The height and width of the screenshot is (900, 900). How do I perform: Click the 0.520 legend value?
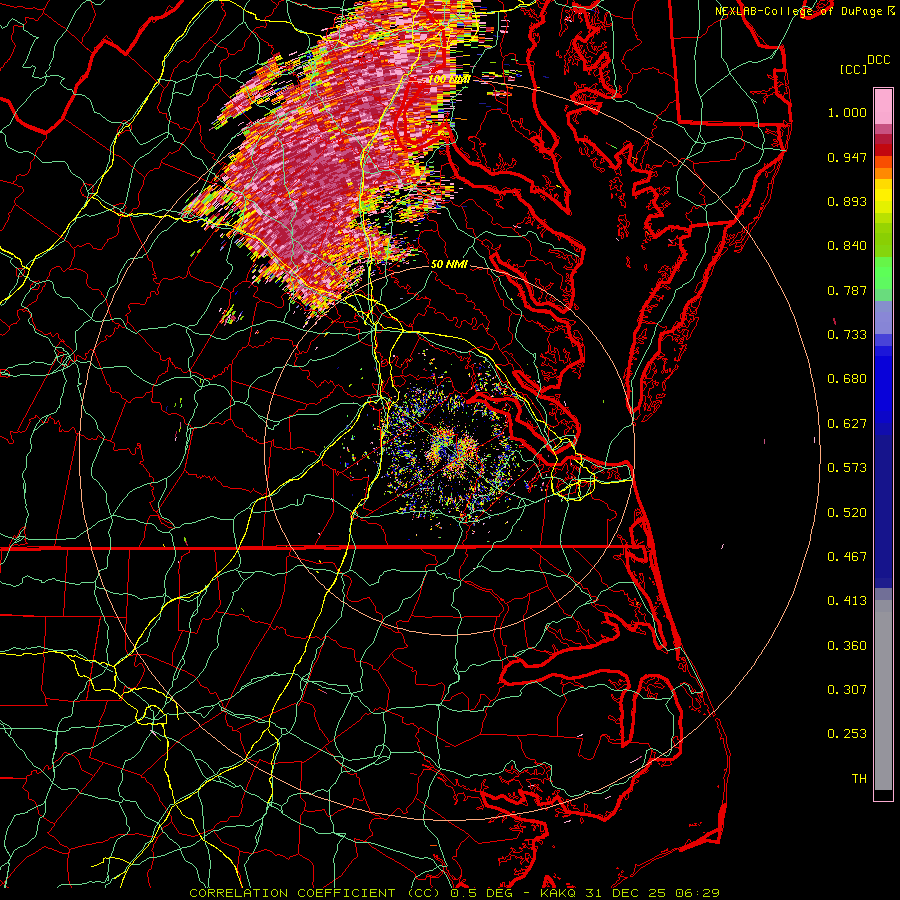click(x=847, y=513)
